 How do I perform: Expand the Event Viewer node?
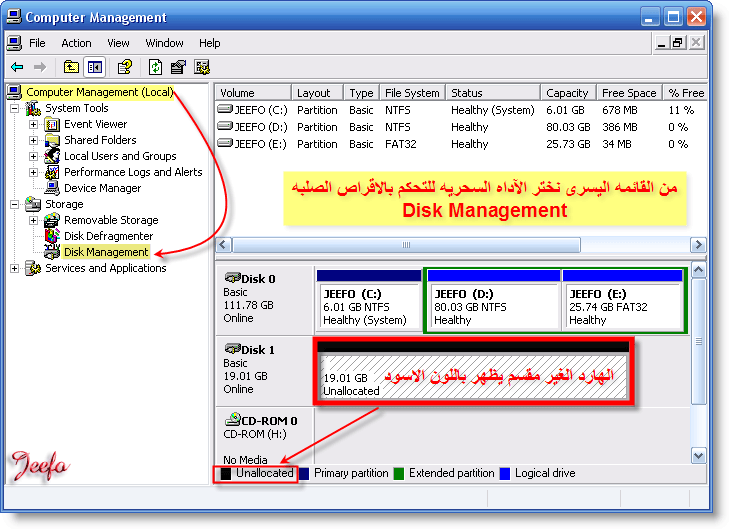[x=33, y=125]
